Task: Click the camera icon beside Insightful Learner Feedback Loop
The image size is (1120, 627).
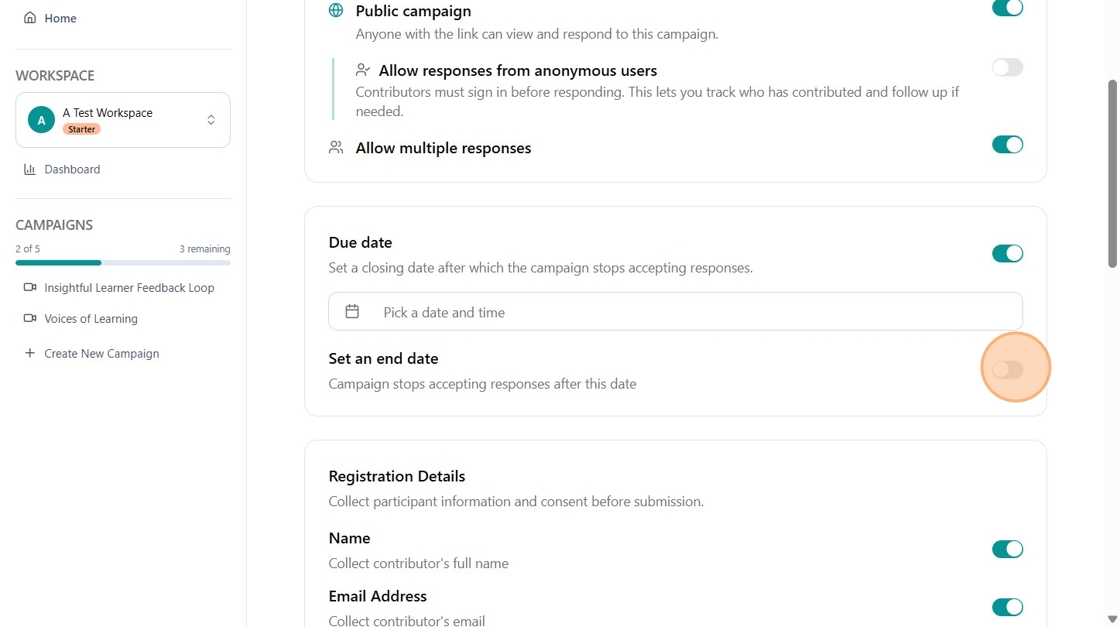Action: [x=30, y=288]
